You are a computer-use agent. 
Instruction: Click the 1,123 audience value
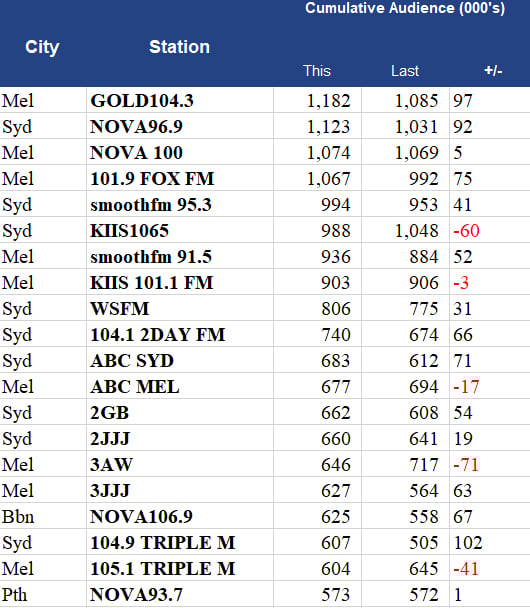tap(328, 127)
